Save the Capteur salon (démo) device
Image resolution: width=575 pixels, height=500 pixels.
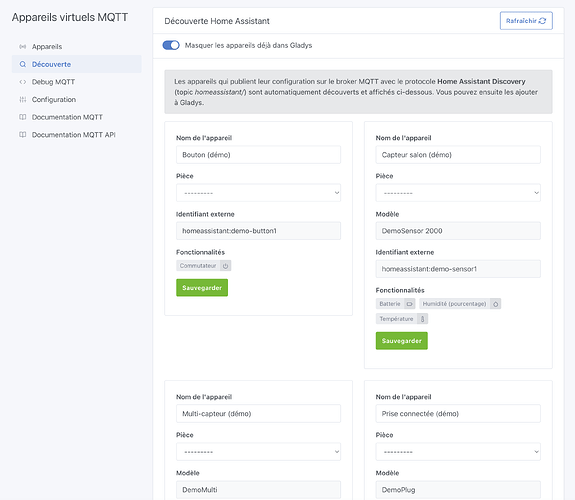click(402, 341)
